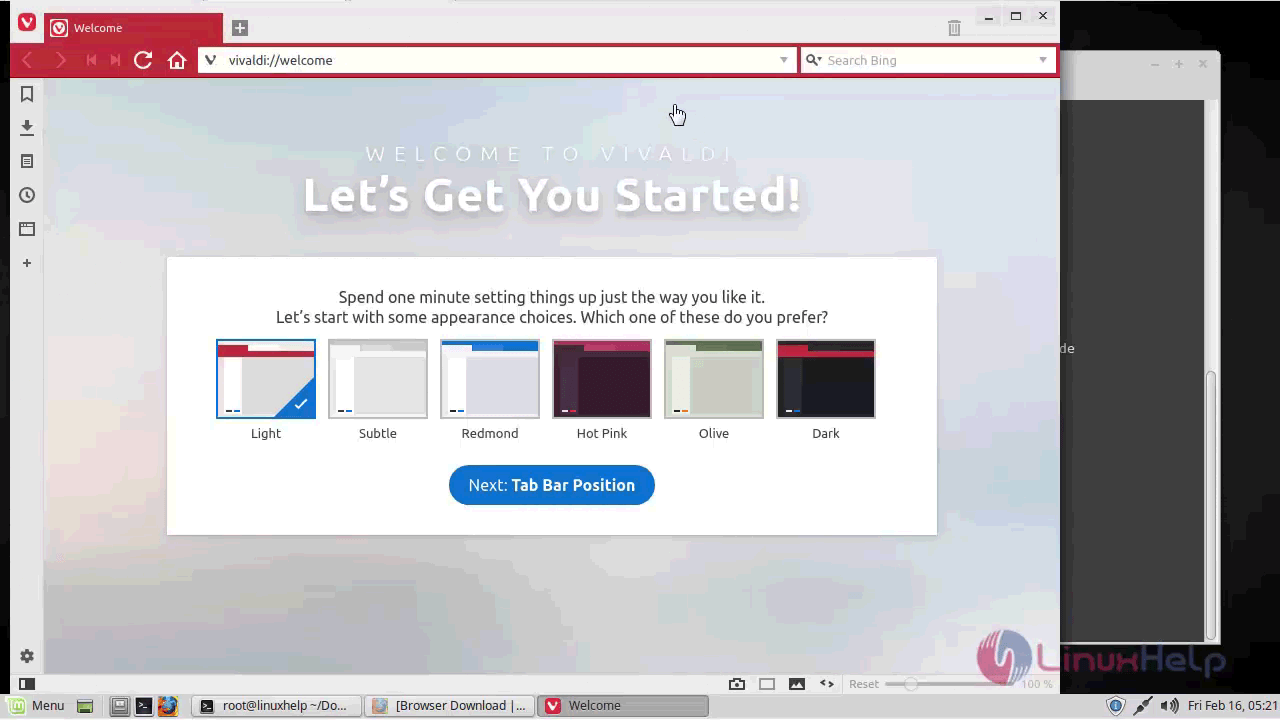Image resolution: width=1280 pixels, height=720 pixels.
Task: Choose the Olive theme
Action: pyautogui.click(x=714, y=379)
